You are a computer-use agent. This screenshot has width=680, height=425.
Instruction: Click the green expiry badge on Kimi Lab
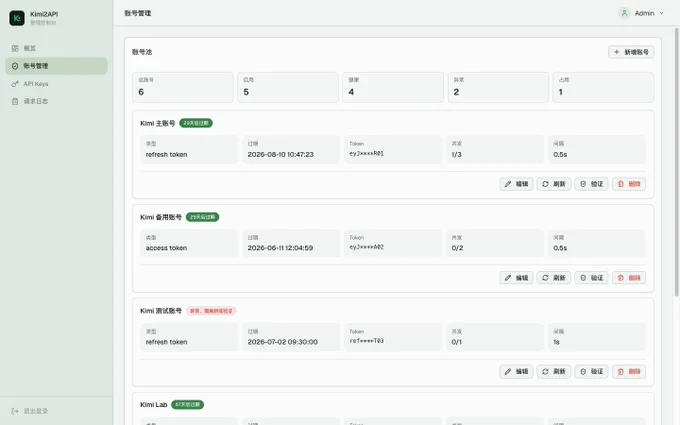[x=187, y=405]
